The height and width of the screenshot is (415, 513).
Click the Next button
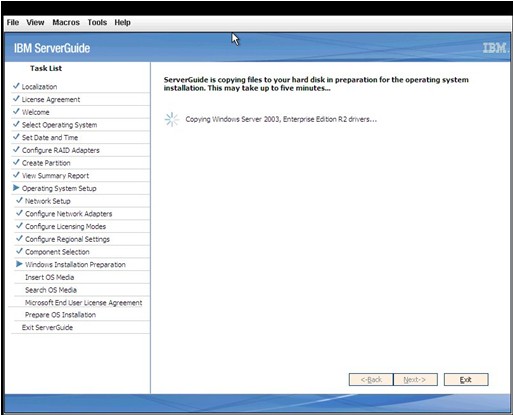pos(415,379)
